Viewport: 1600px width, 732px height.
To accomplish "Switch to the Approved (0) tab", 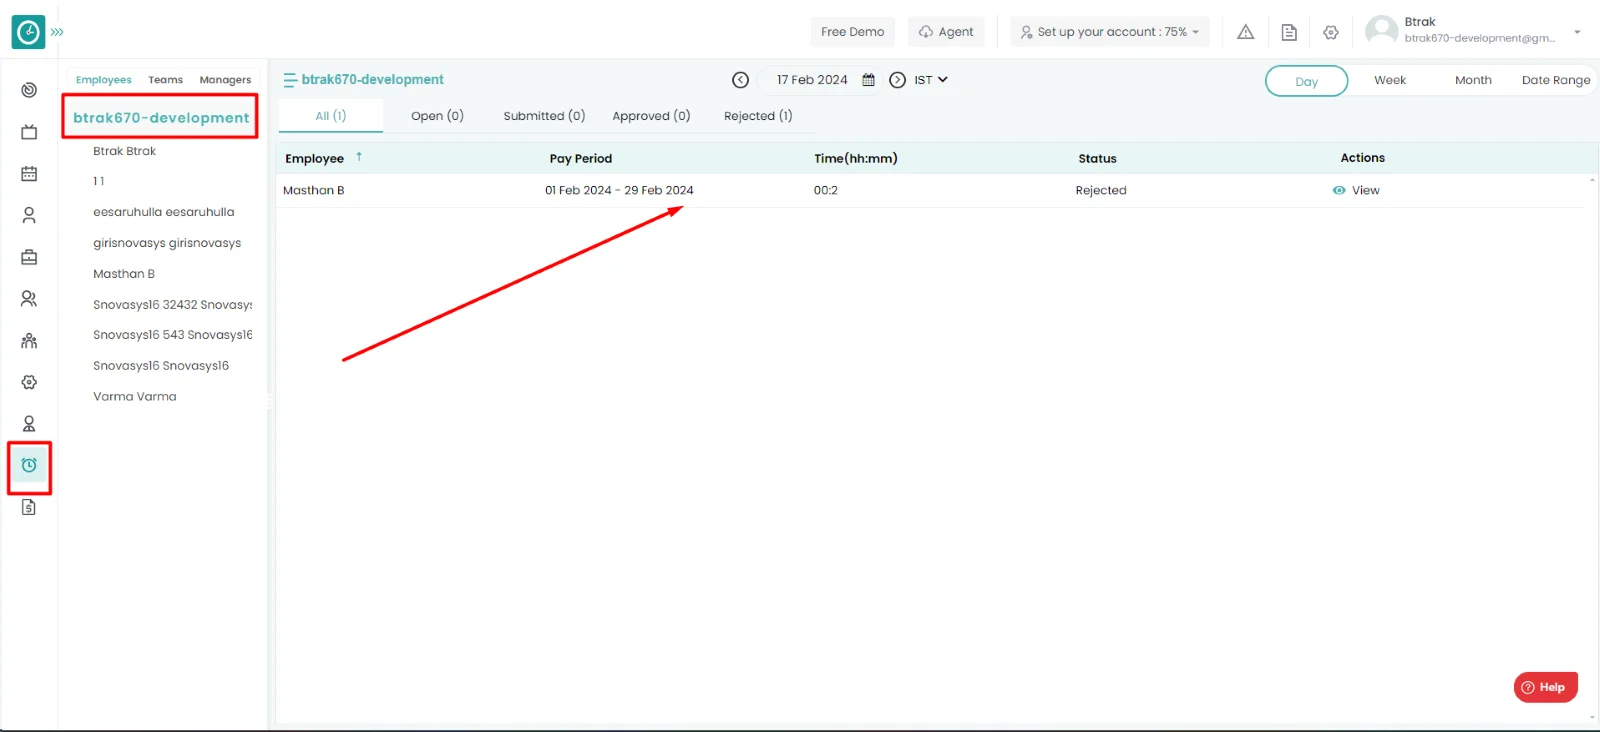I will [651, 116].
